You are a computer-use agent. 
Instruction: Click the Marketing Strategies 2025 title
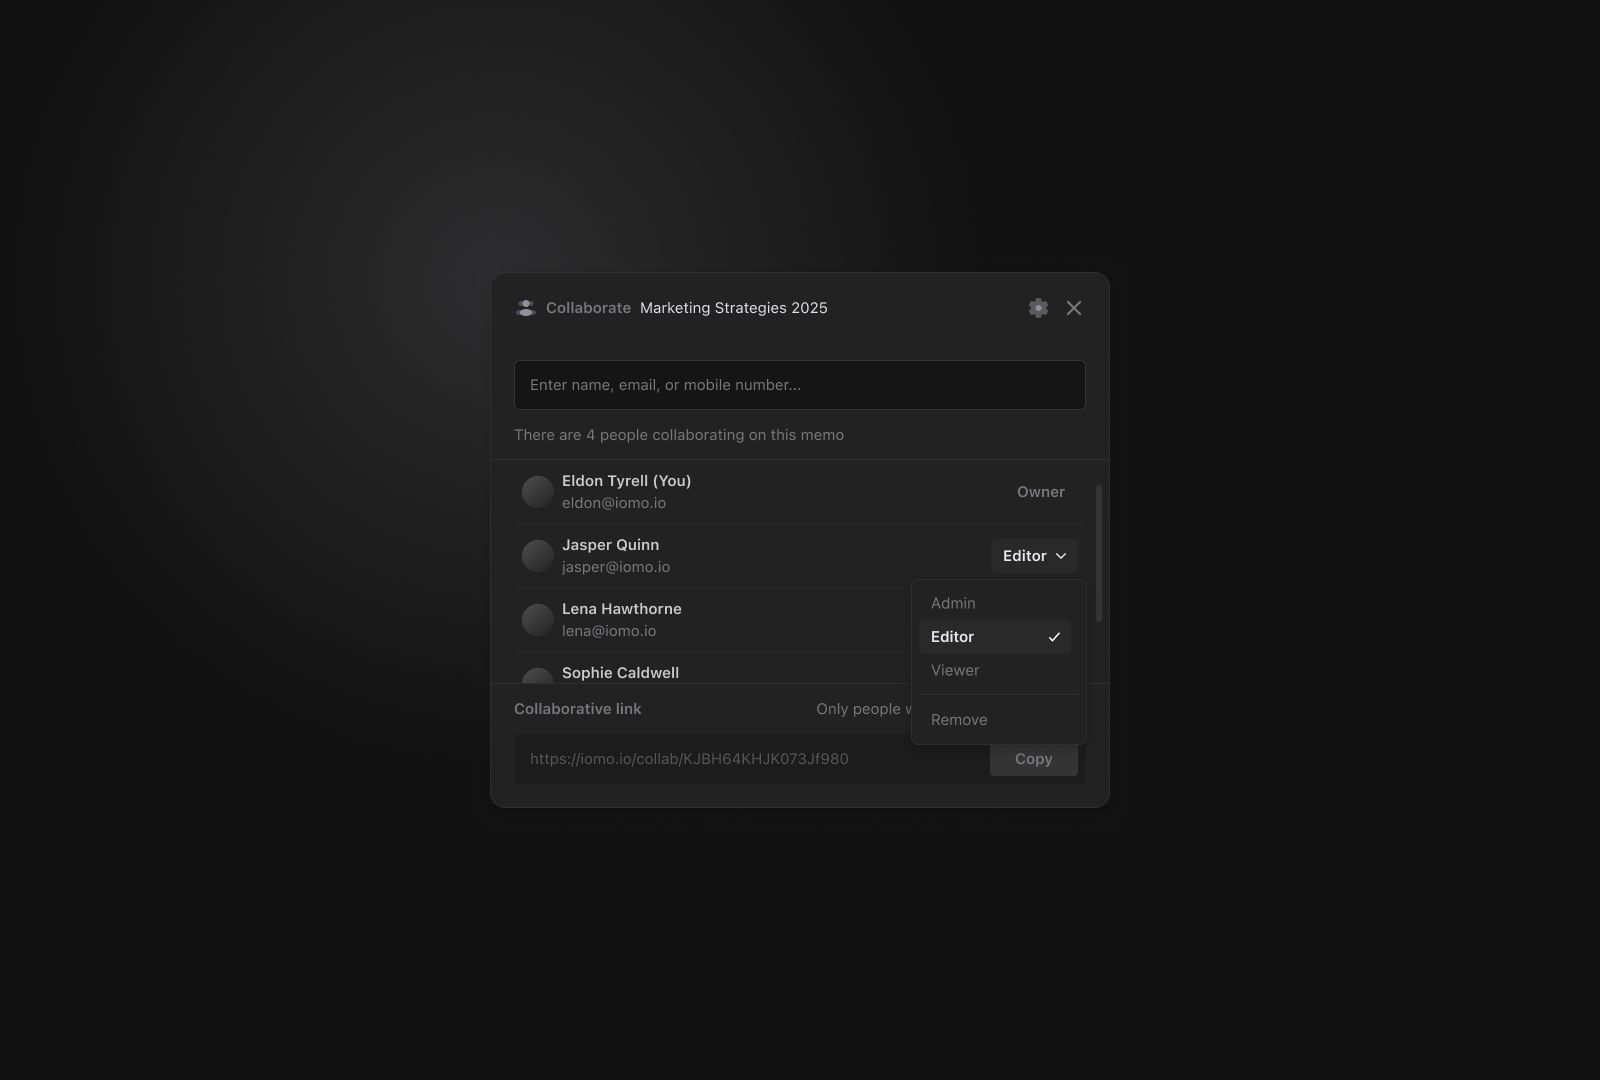tap(734, 308)
